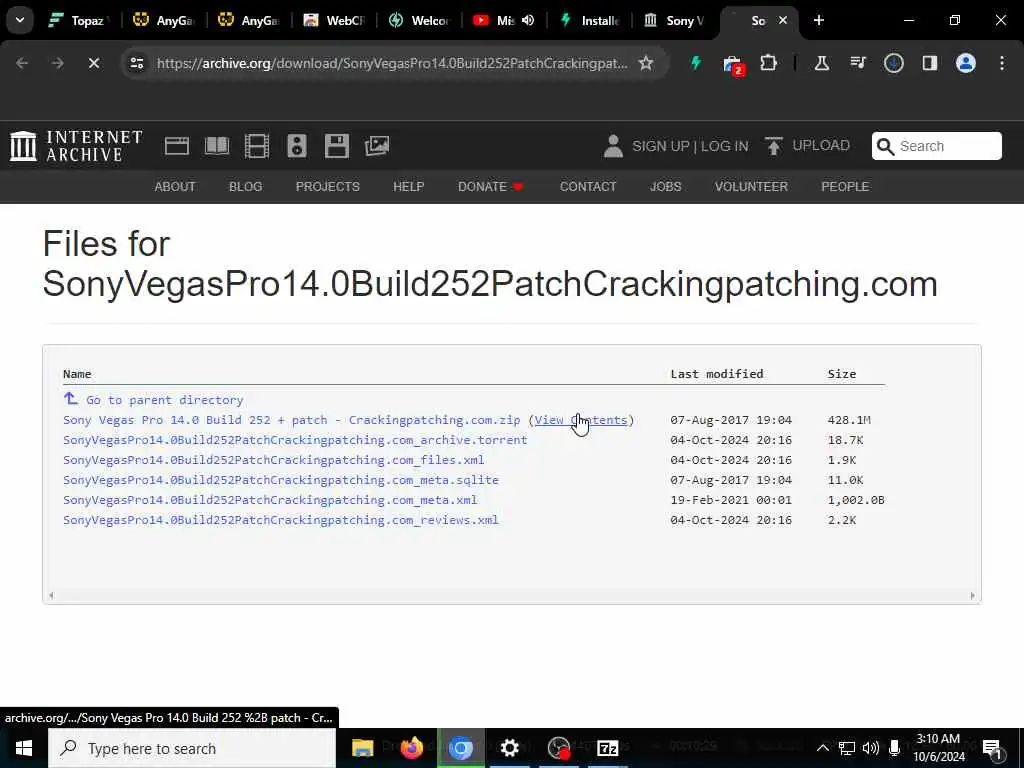Screen dimensions: 1024x768
Task: Switch to the Topaz tab
Action: click(77, 20)
